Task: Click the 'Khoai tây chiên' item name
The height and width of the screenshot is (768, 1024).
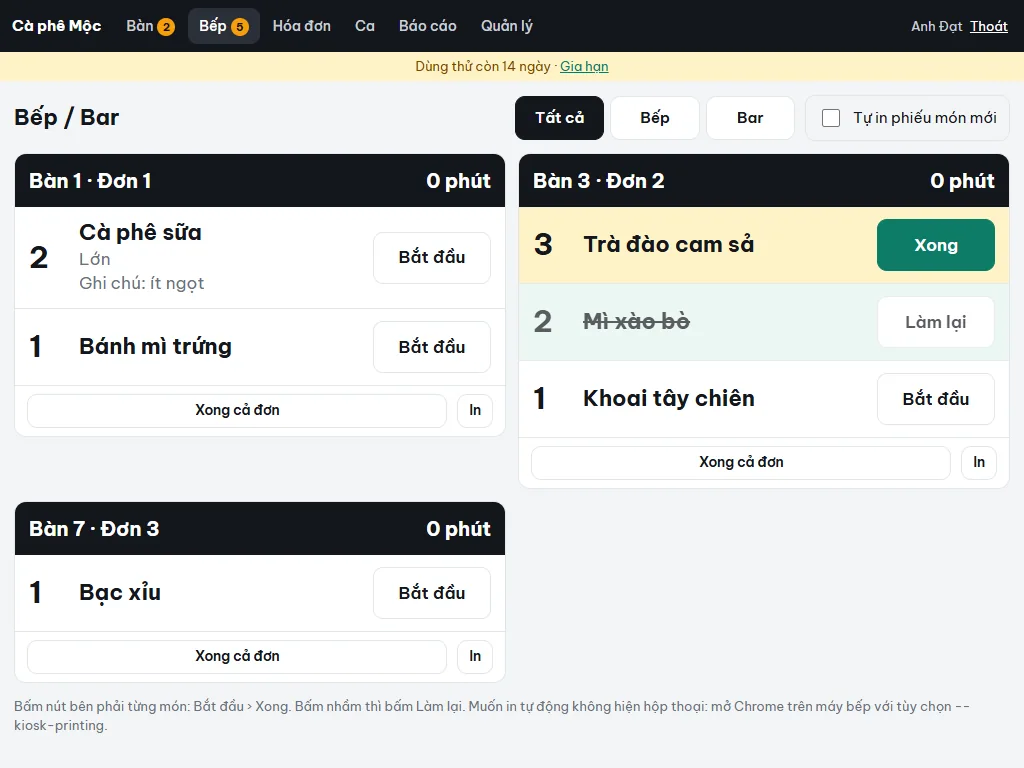Action: point(669,398)
